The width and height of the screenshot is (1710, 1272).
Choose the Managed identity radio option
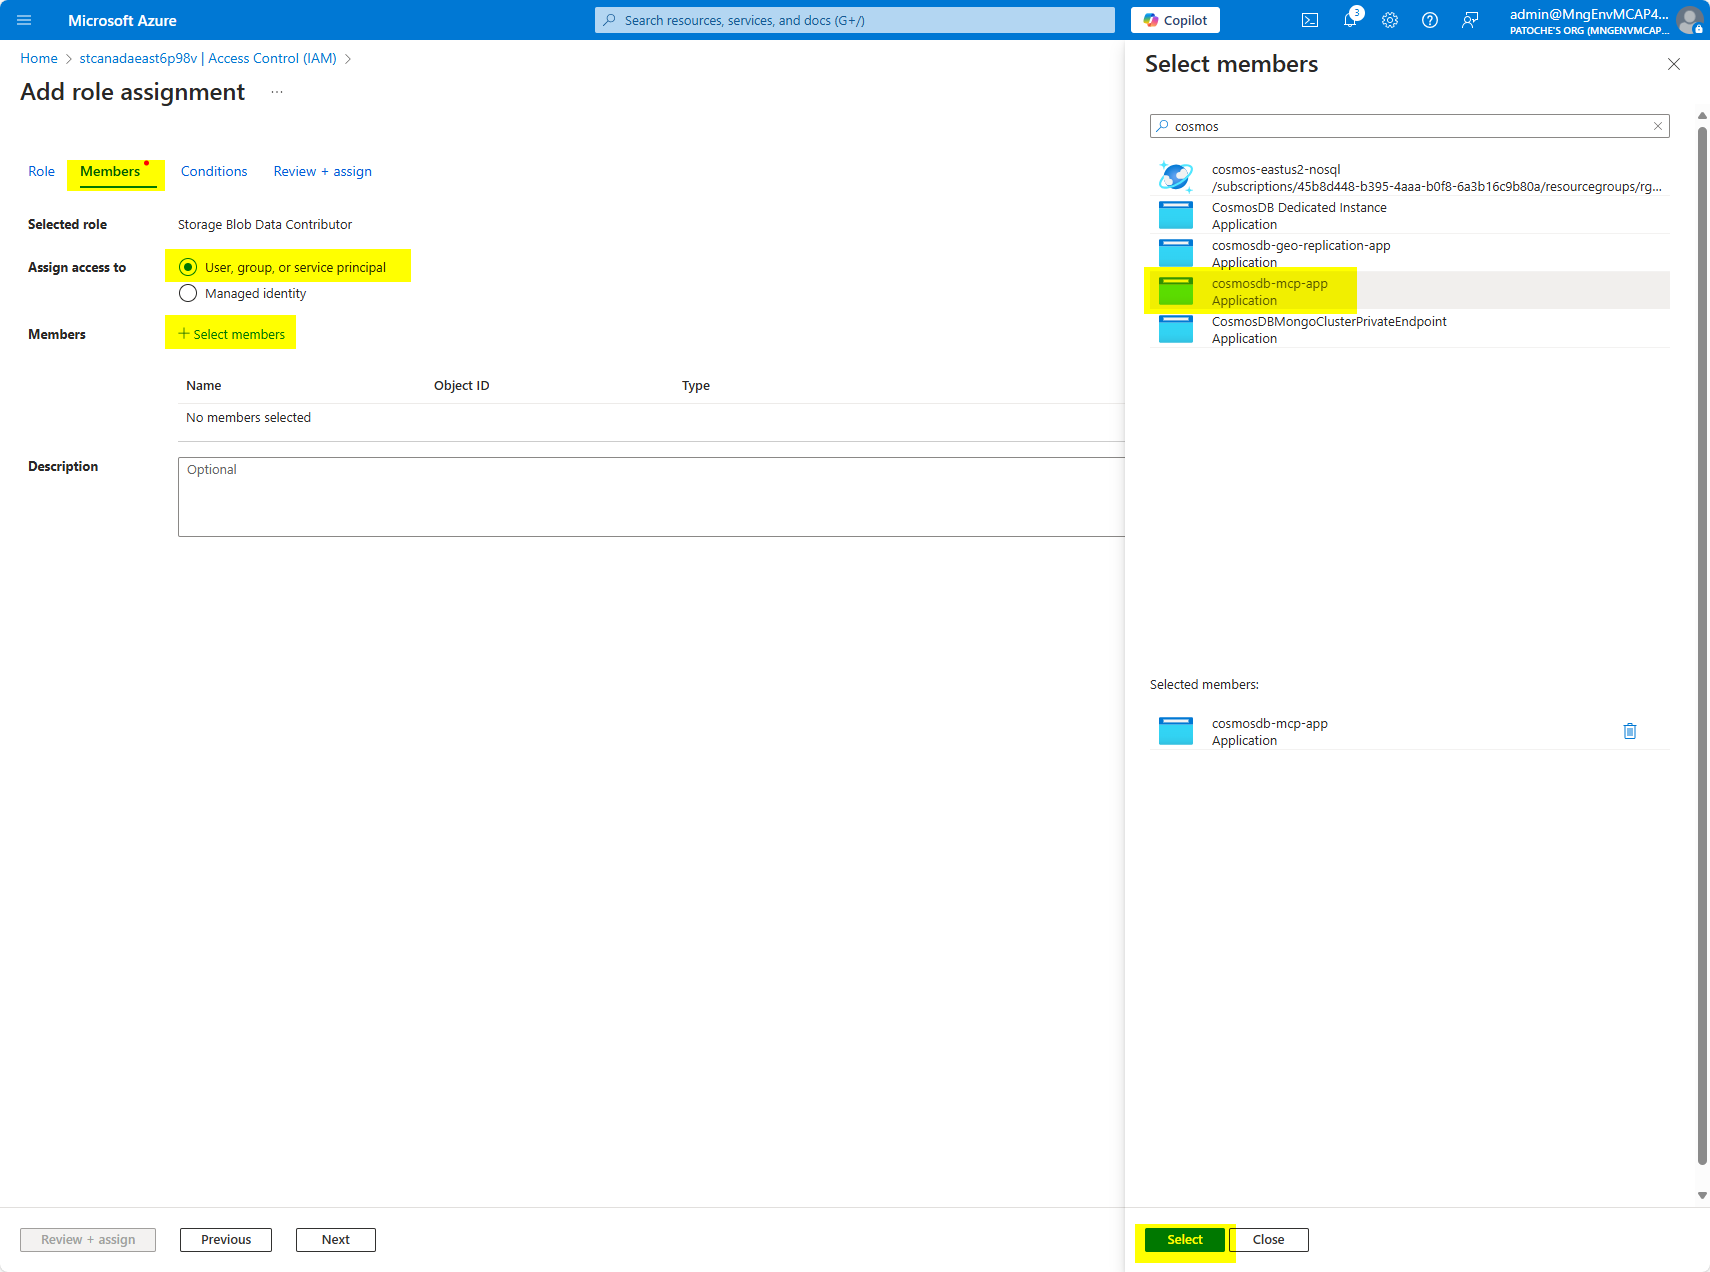point(188,293)
